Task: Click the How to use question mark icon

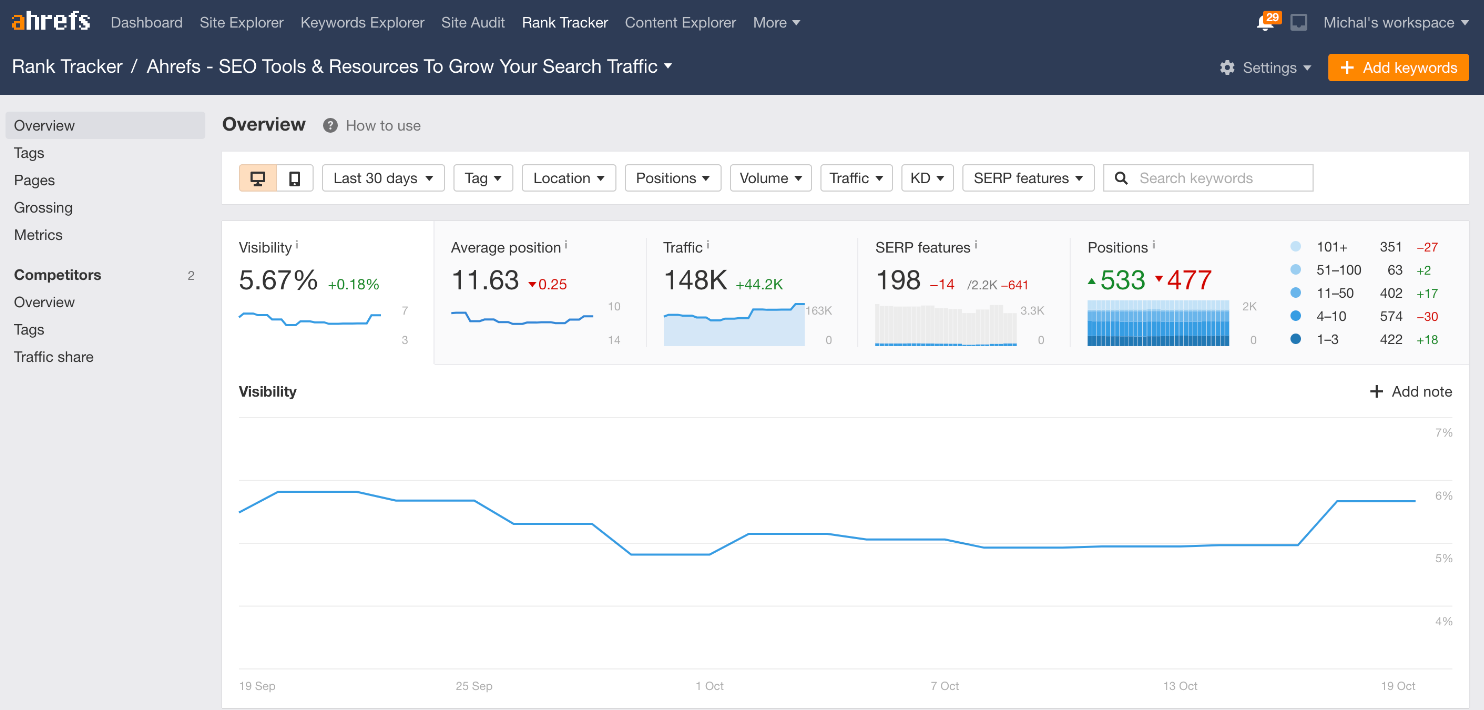Action: coord(330,126)
